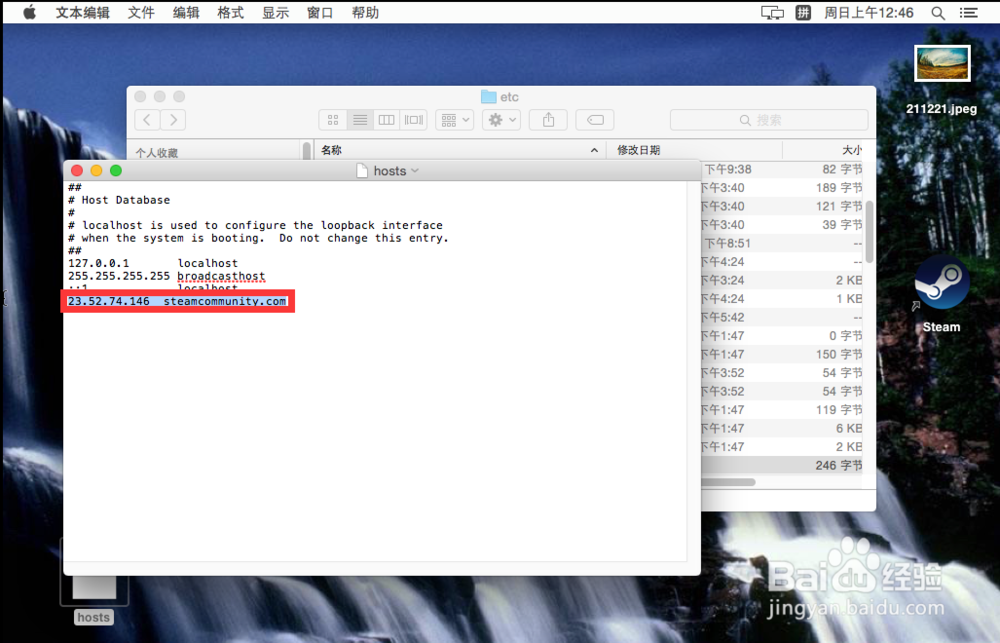The width and height of the screenshot is (1000, 643).
Task: Open Finder action gear menu
Action: pos(502,119)
